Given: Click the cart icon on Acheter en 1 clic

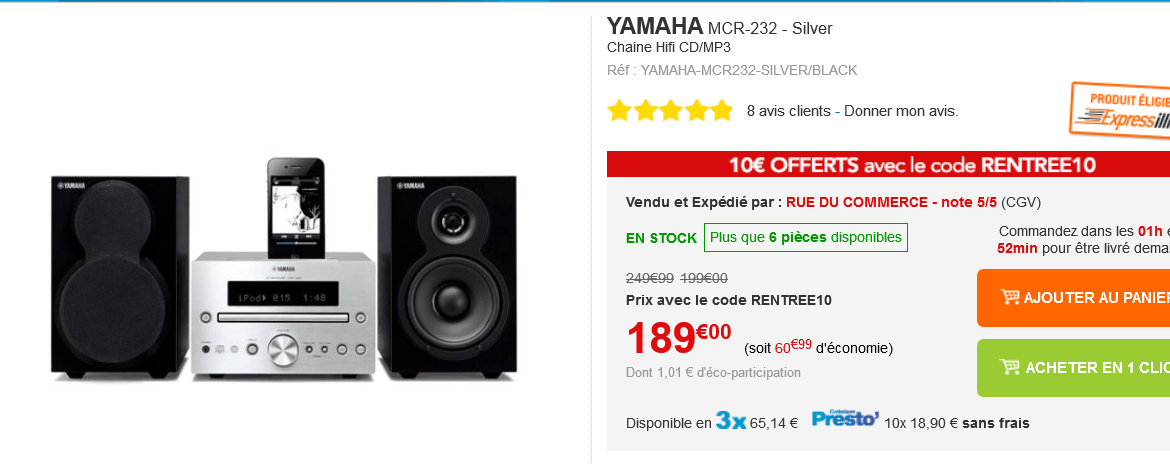Looking at the screenshot, I should point(1009,367).
